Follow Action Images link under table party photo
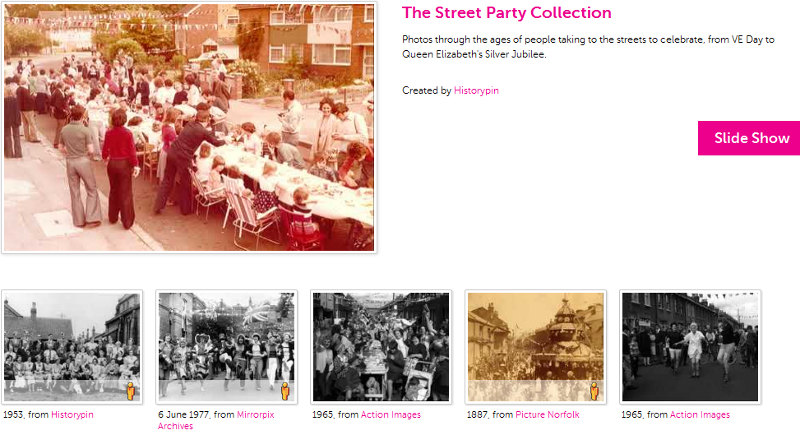800x435 pixels. (x=391, y=415)
